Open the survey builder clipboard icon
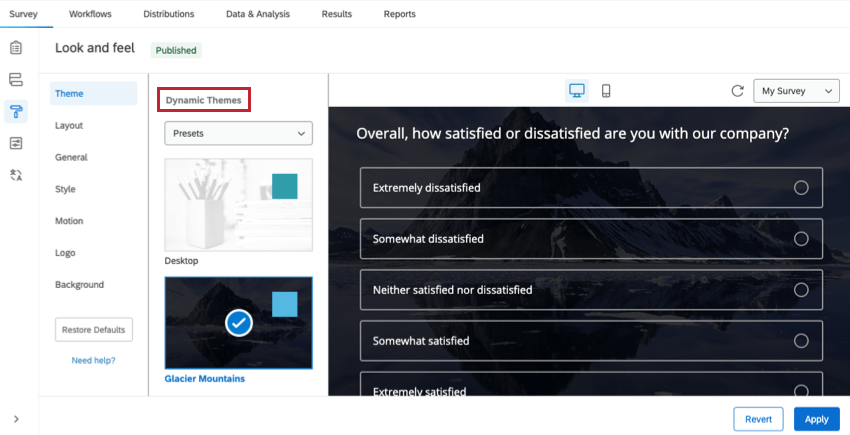 pyautogui.click(x=16, y=48)
